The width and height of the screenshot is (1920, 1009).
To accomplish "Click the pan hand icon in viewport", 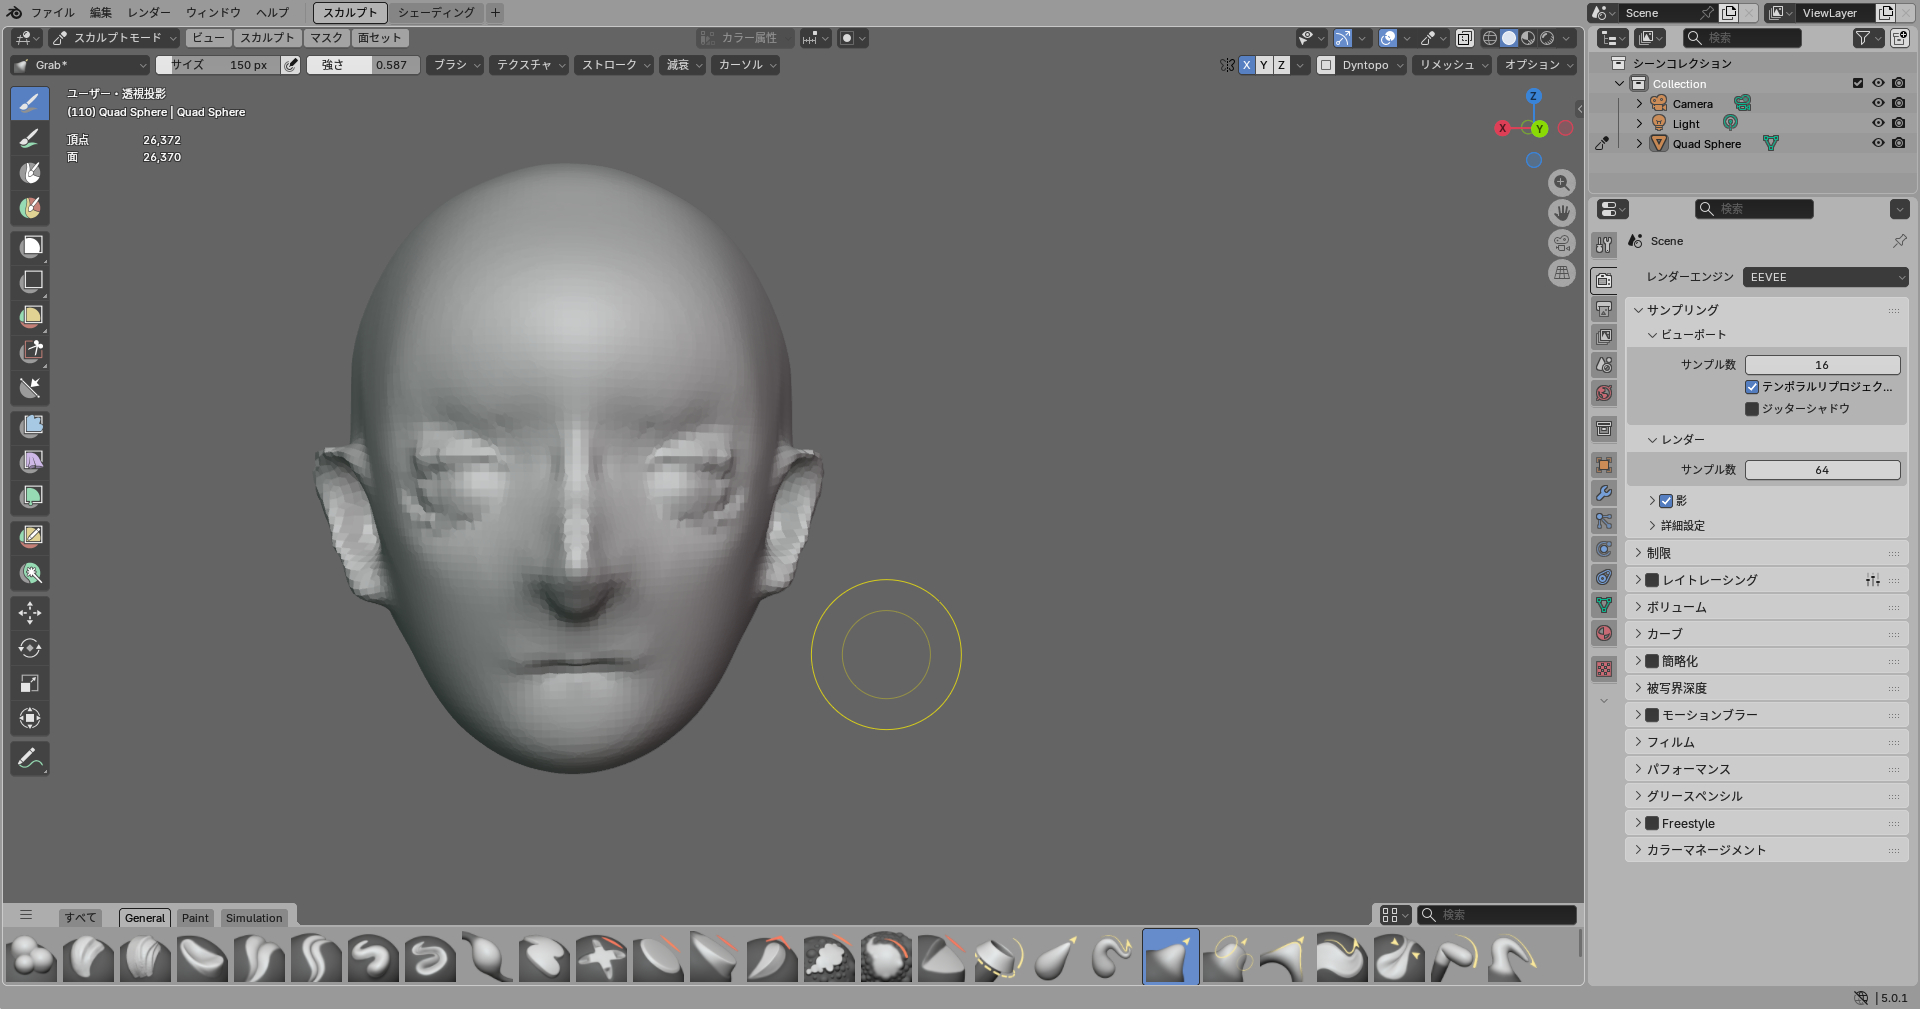I will [x=1561, y=213].
